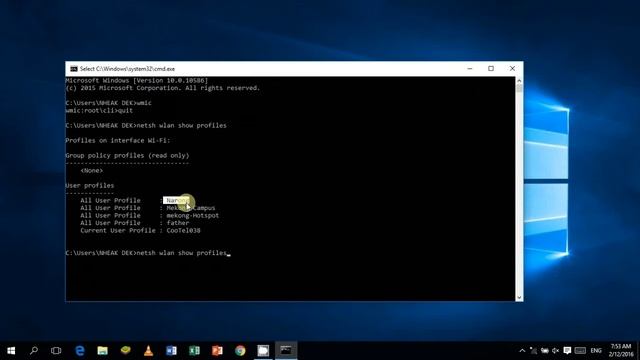Screen dimensions: 640x360
Task: Click 'Group policy profiles (read only)' line
Action: (x=127, y=156)
